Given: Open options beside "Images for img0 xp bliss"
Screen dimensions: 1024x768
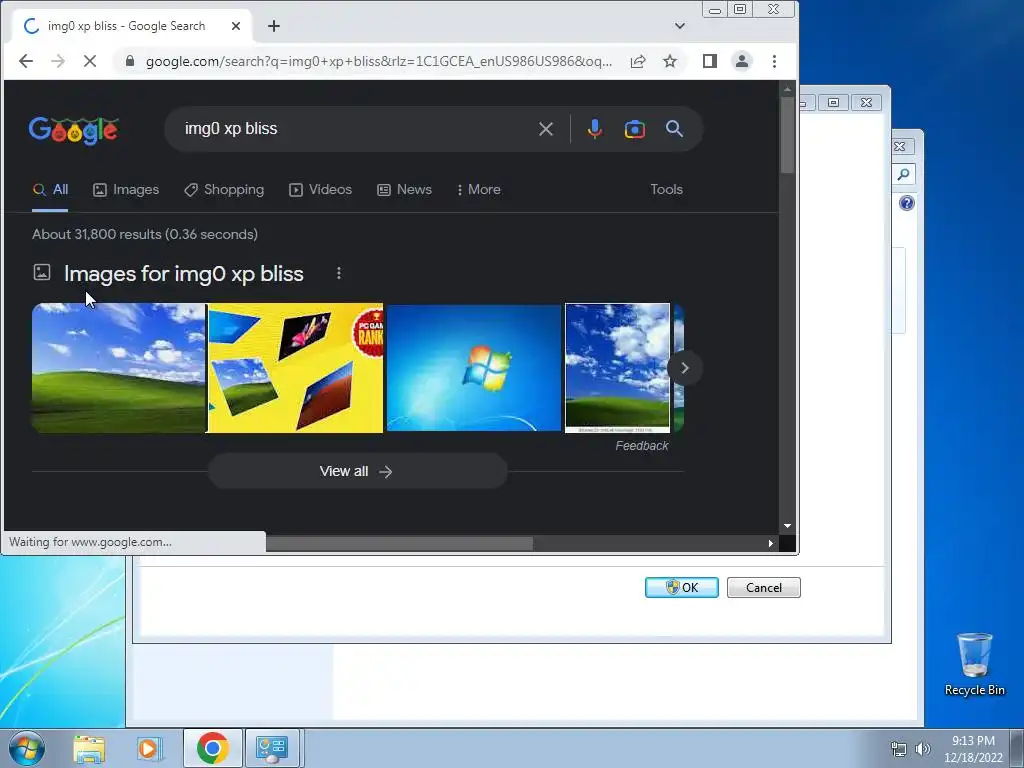Looking at the screenshot, I should (x=338, y=273).
